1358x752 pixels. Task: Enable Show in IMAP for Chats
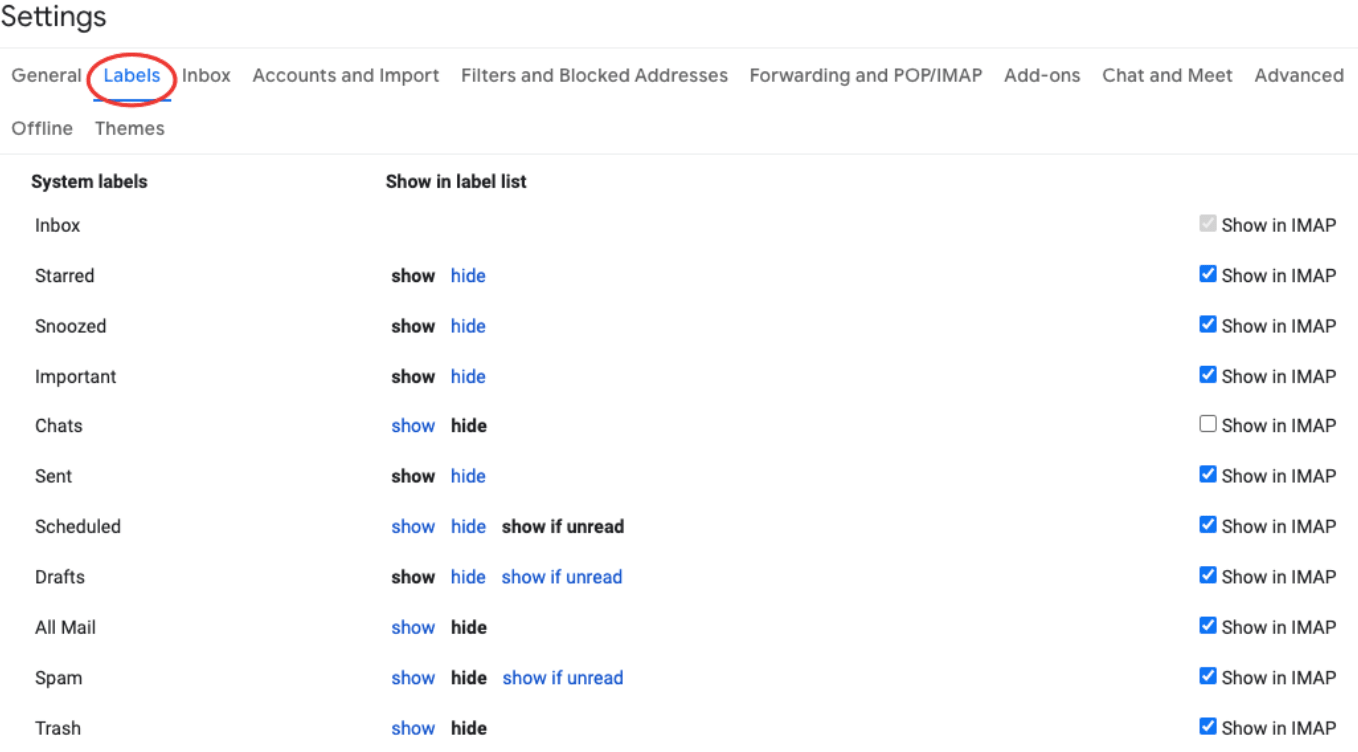(x=1207, y=423)
